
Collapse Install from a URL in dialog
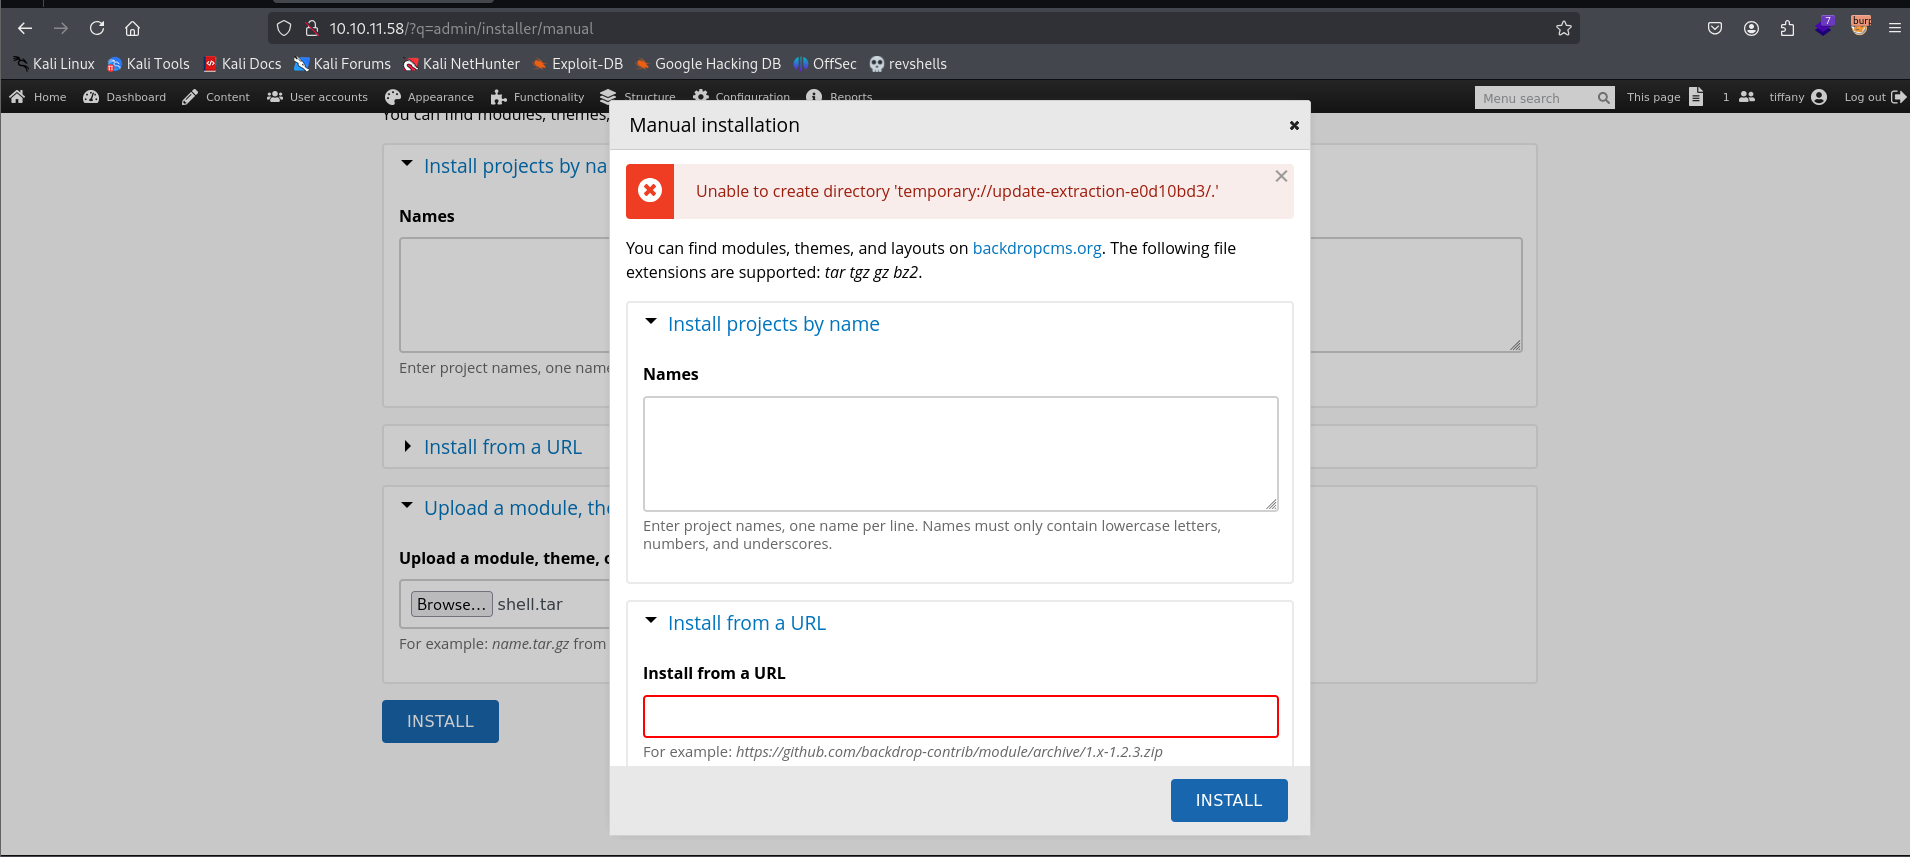click(x=746, y=623)
